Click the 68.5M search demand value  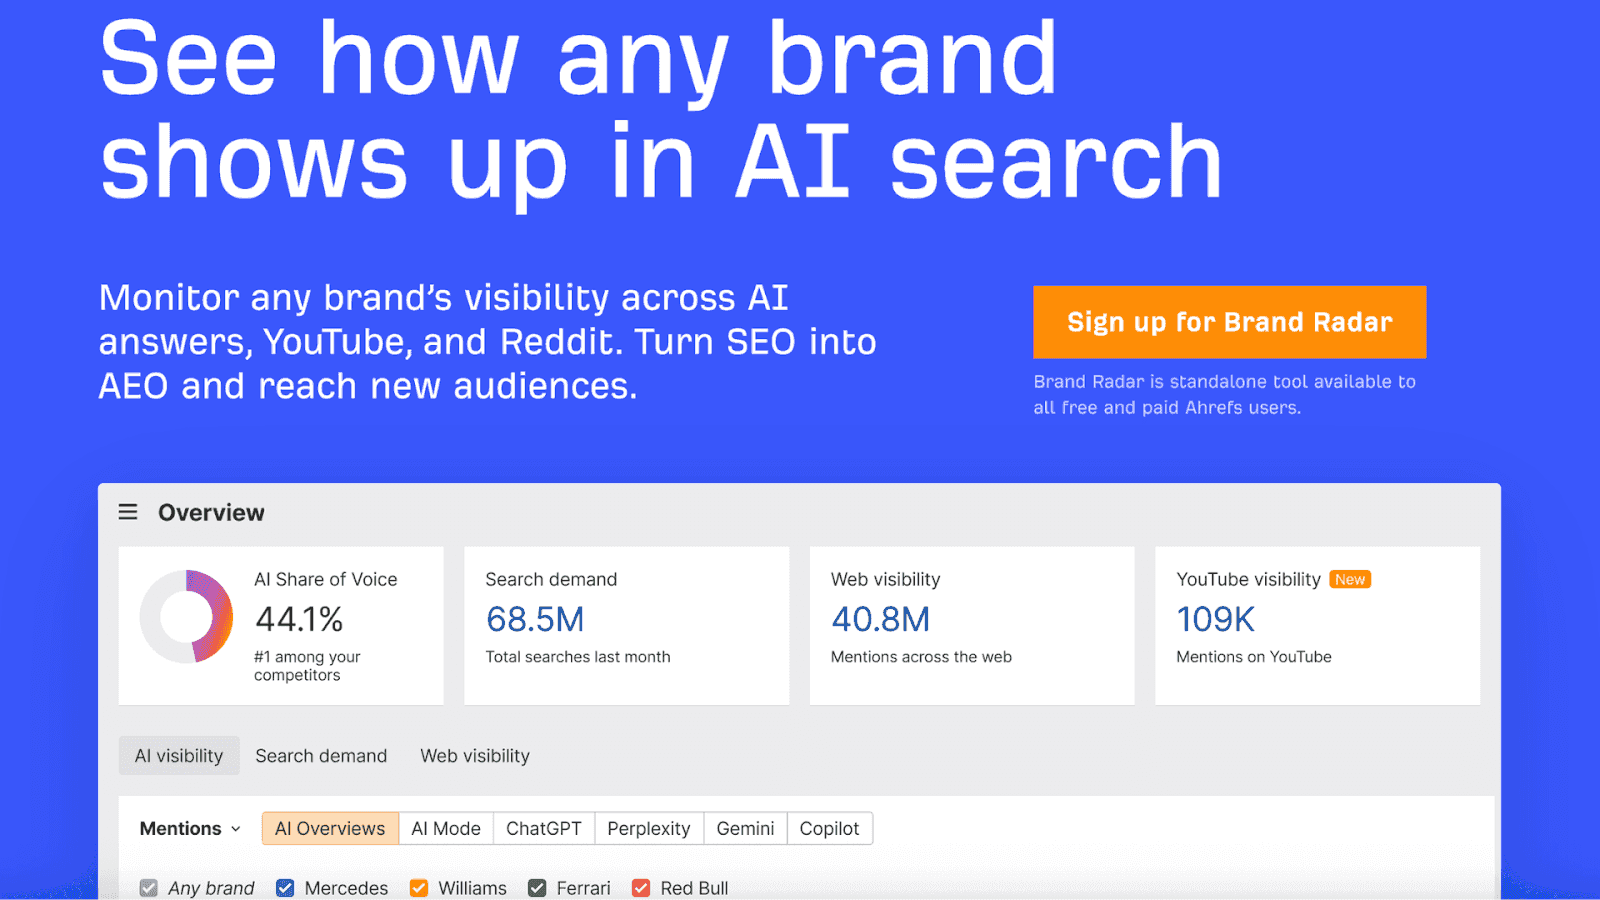[x=535, y=620]
